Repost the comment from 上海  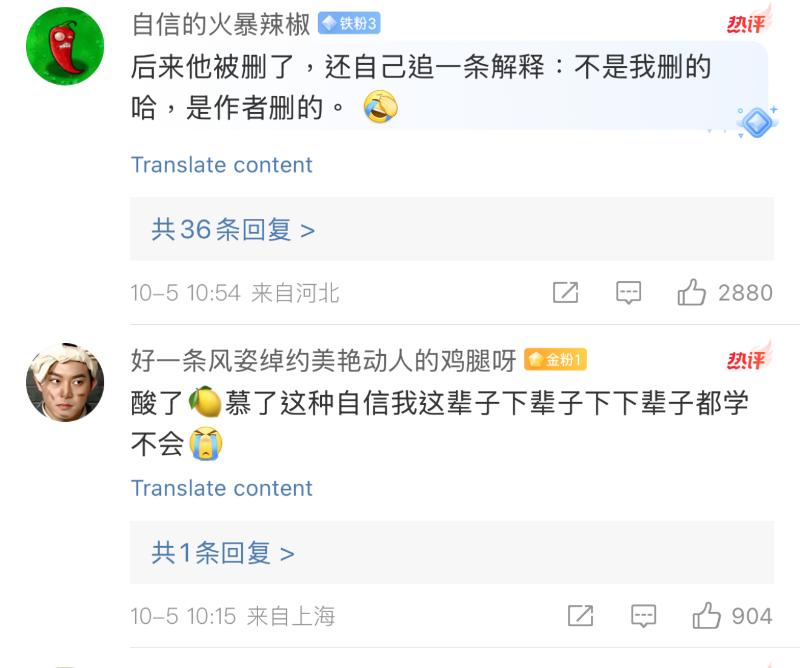tap(580, 616)
